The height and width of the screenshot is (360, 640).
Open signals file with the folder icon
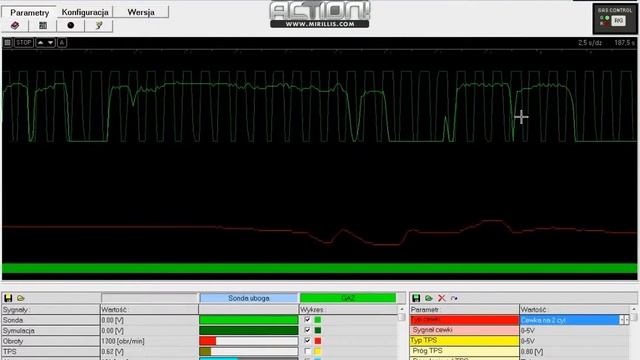[x=20, y=298]
